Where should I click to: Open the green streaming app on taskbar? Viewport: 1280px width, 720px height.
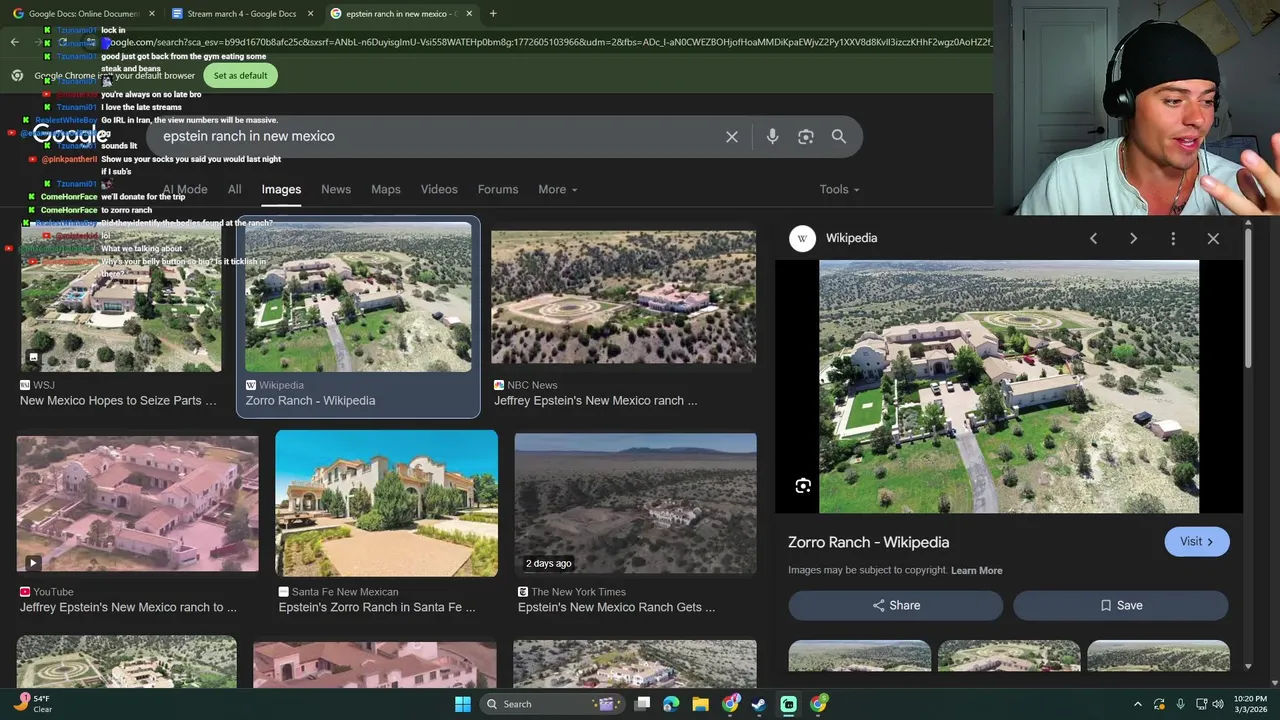[789, 704]
